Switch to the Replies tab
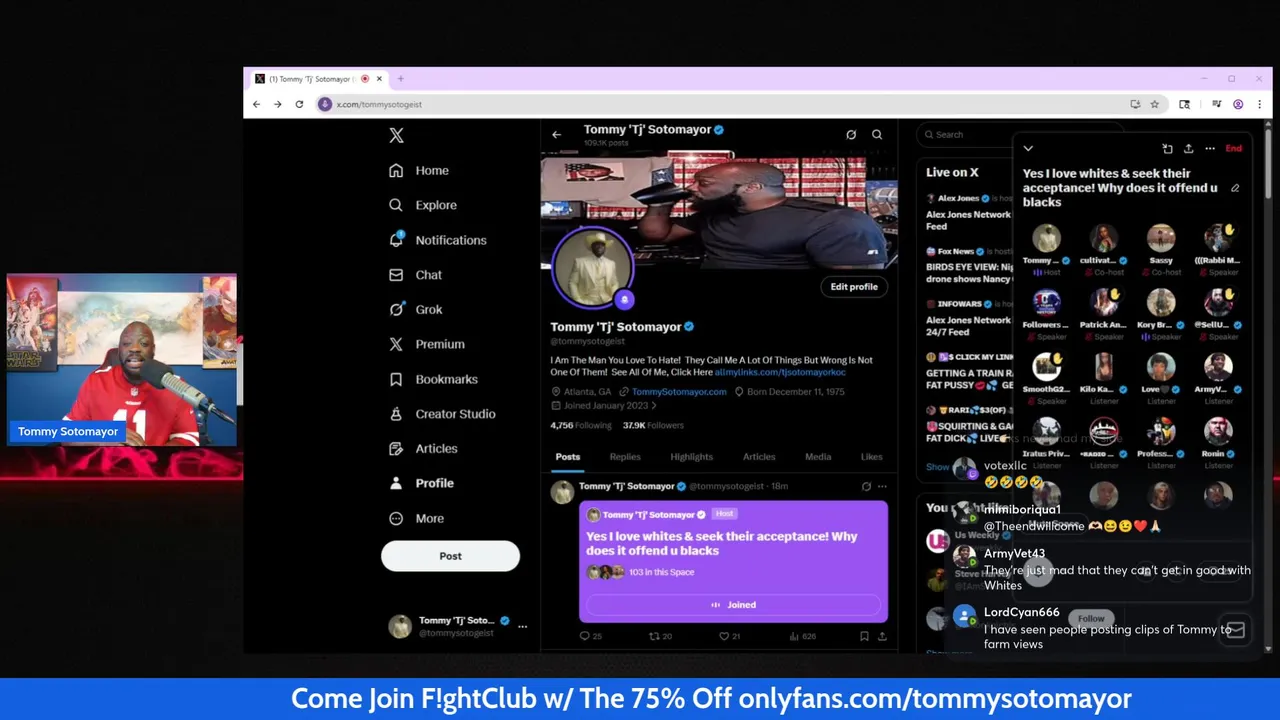 pos(625,457)
